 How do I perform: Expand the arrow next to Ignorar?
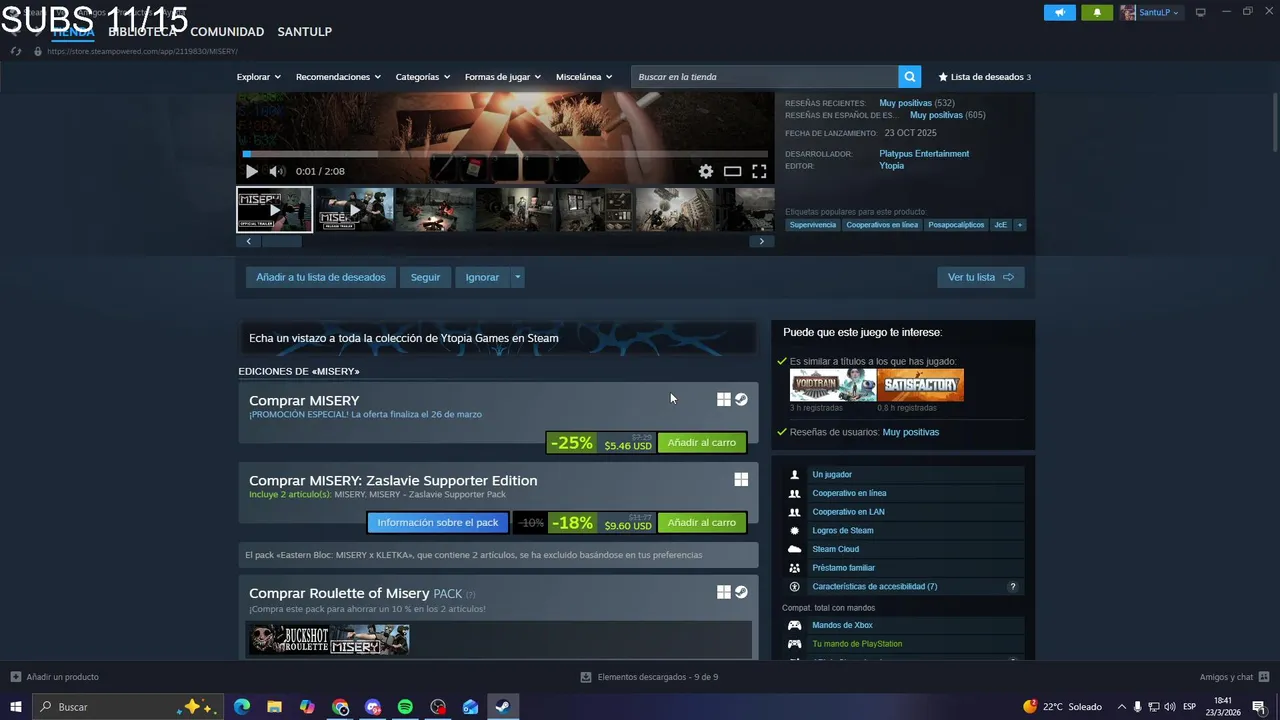[517, 277]
